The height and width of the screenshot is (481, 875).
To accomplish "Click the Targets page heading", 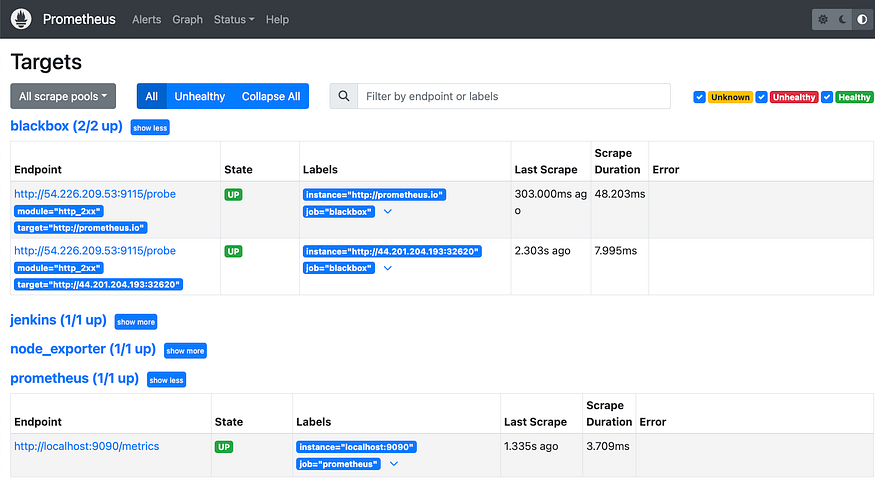I will tap(46, 62).
